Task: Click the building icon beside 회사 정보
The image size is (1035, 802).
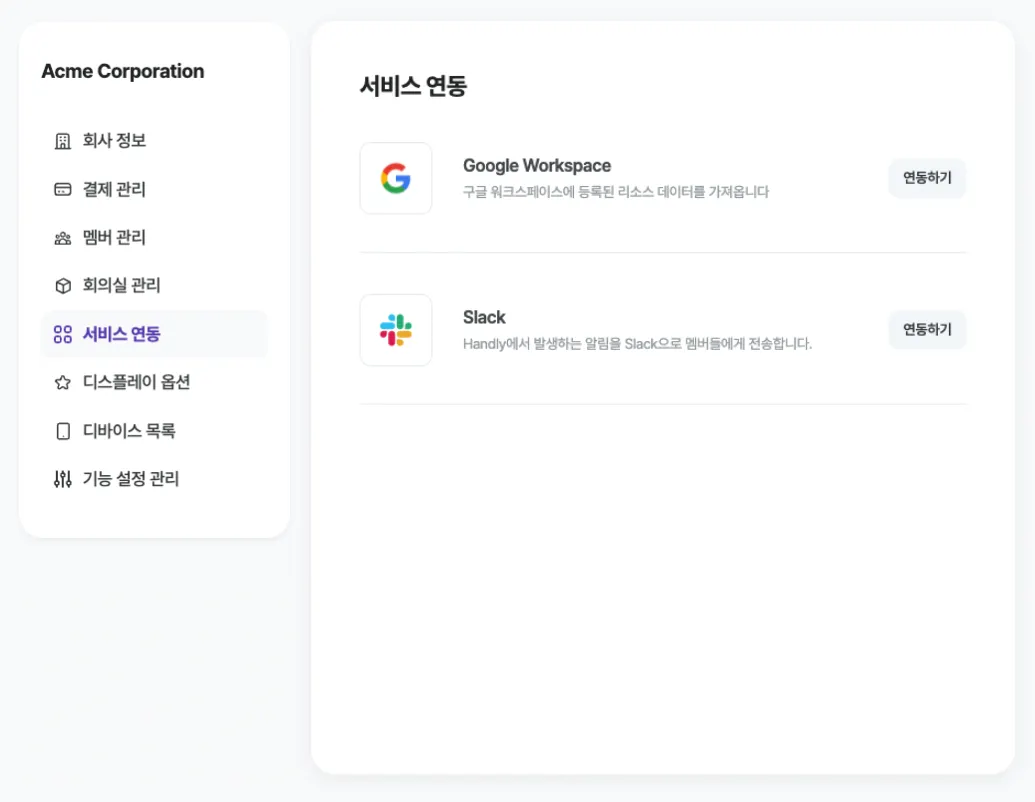Action: pyautogui.click(x=63, y=141)
